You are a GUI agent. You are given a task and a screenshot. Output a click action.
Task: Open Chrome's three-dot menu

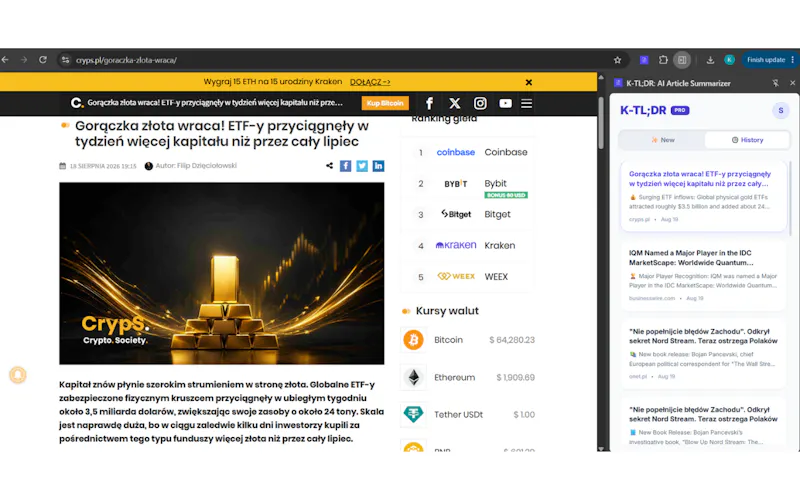[792, 60]
